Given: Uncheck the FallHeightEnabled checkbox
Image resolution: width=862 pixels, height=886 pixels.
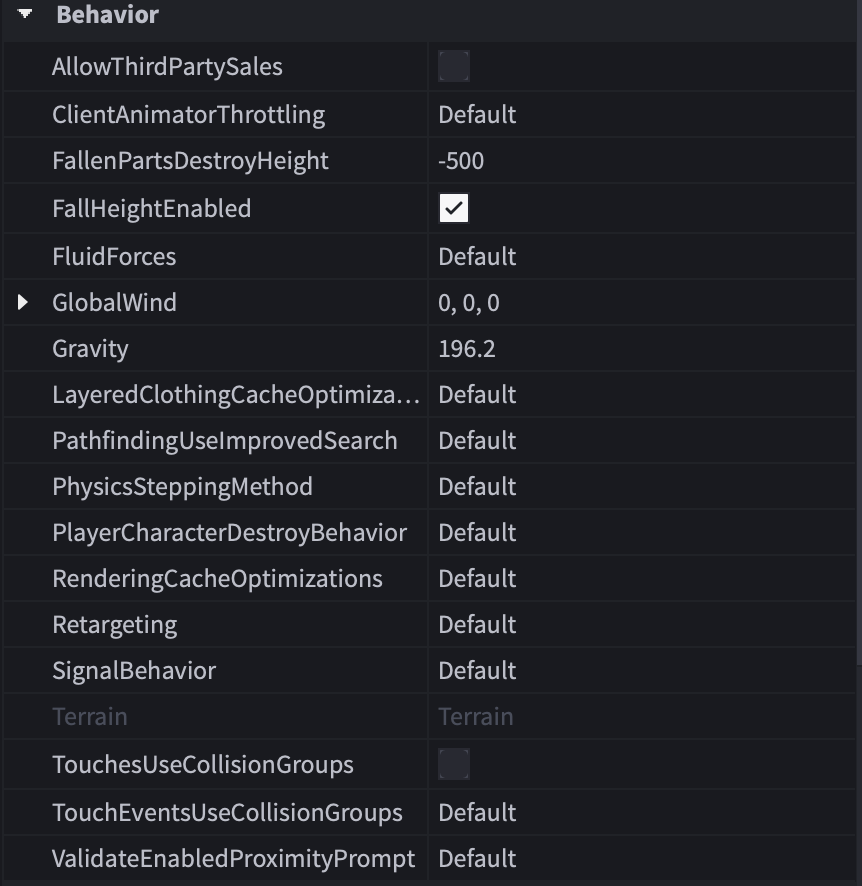Looking at the screenshot, I should pyautogui.click(x=454, y=209).
